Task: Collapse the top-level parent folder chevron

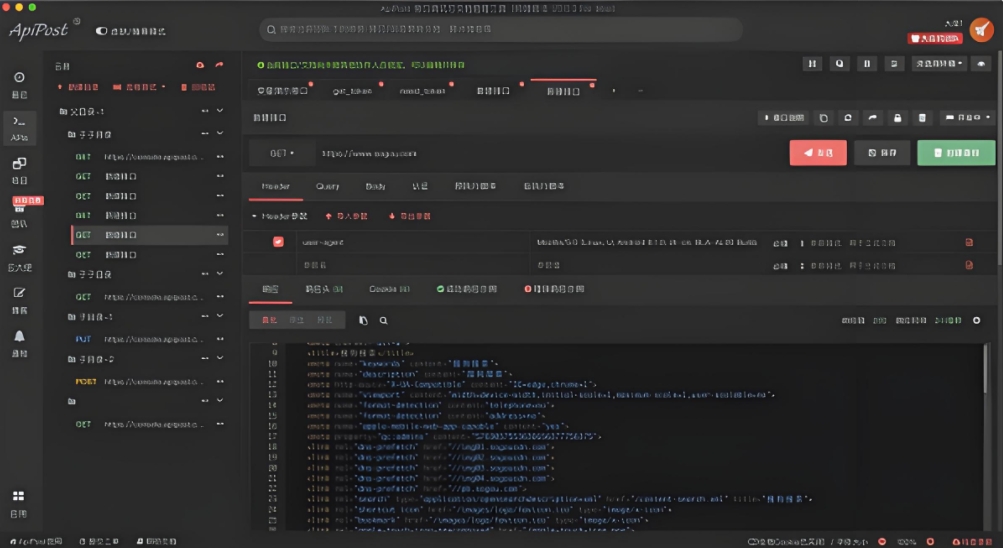Action: 220,111
